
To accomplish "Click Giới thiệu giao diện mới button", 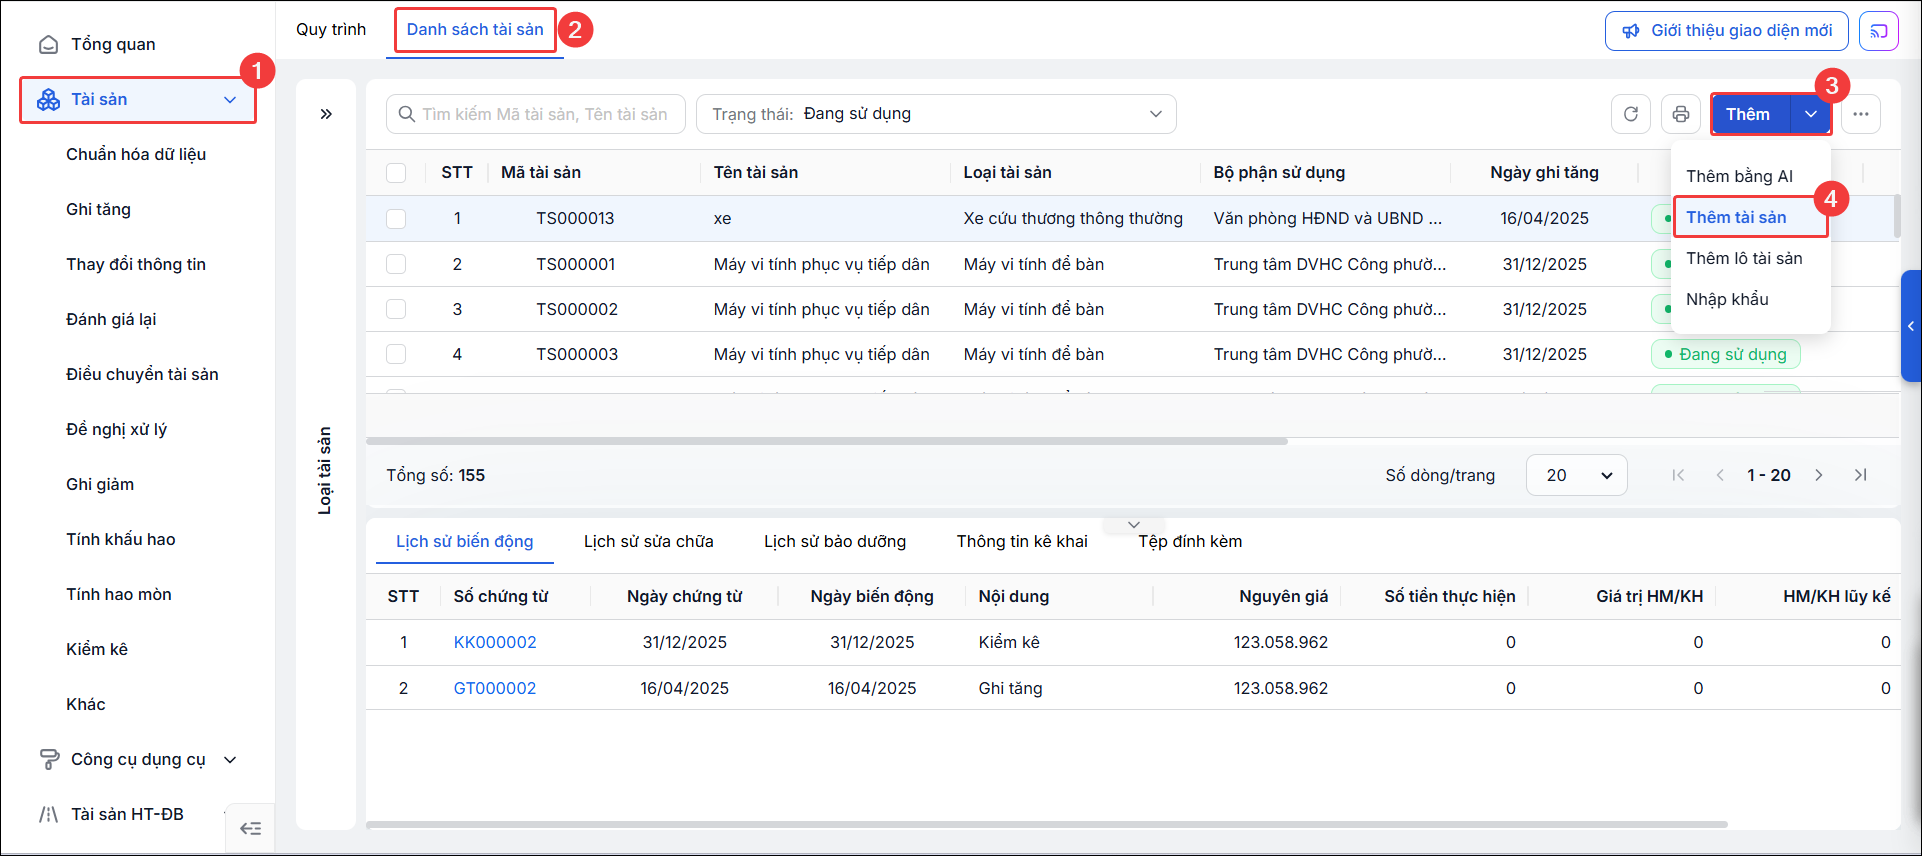I will tap(1727, 31).
